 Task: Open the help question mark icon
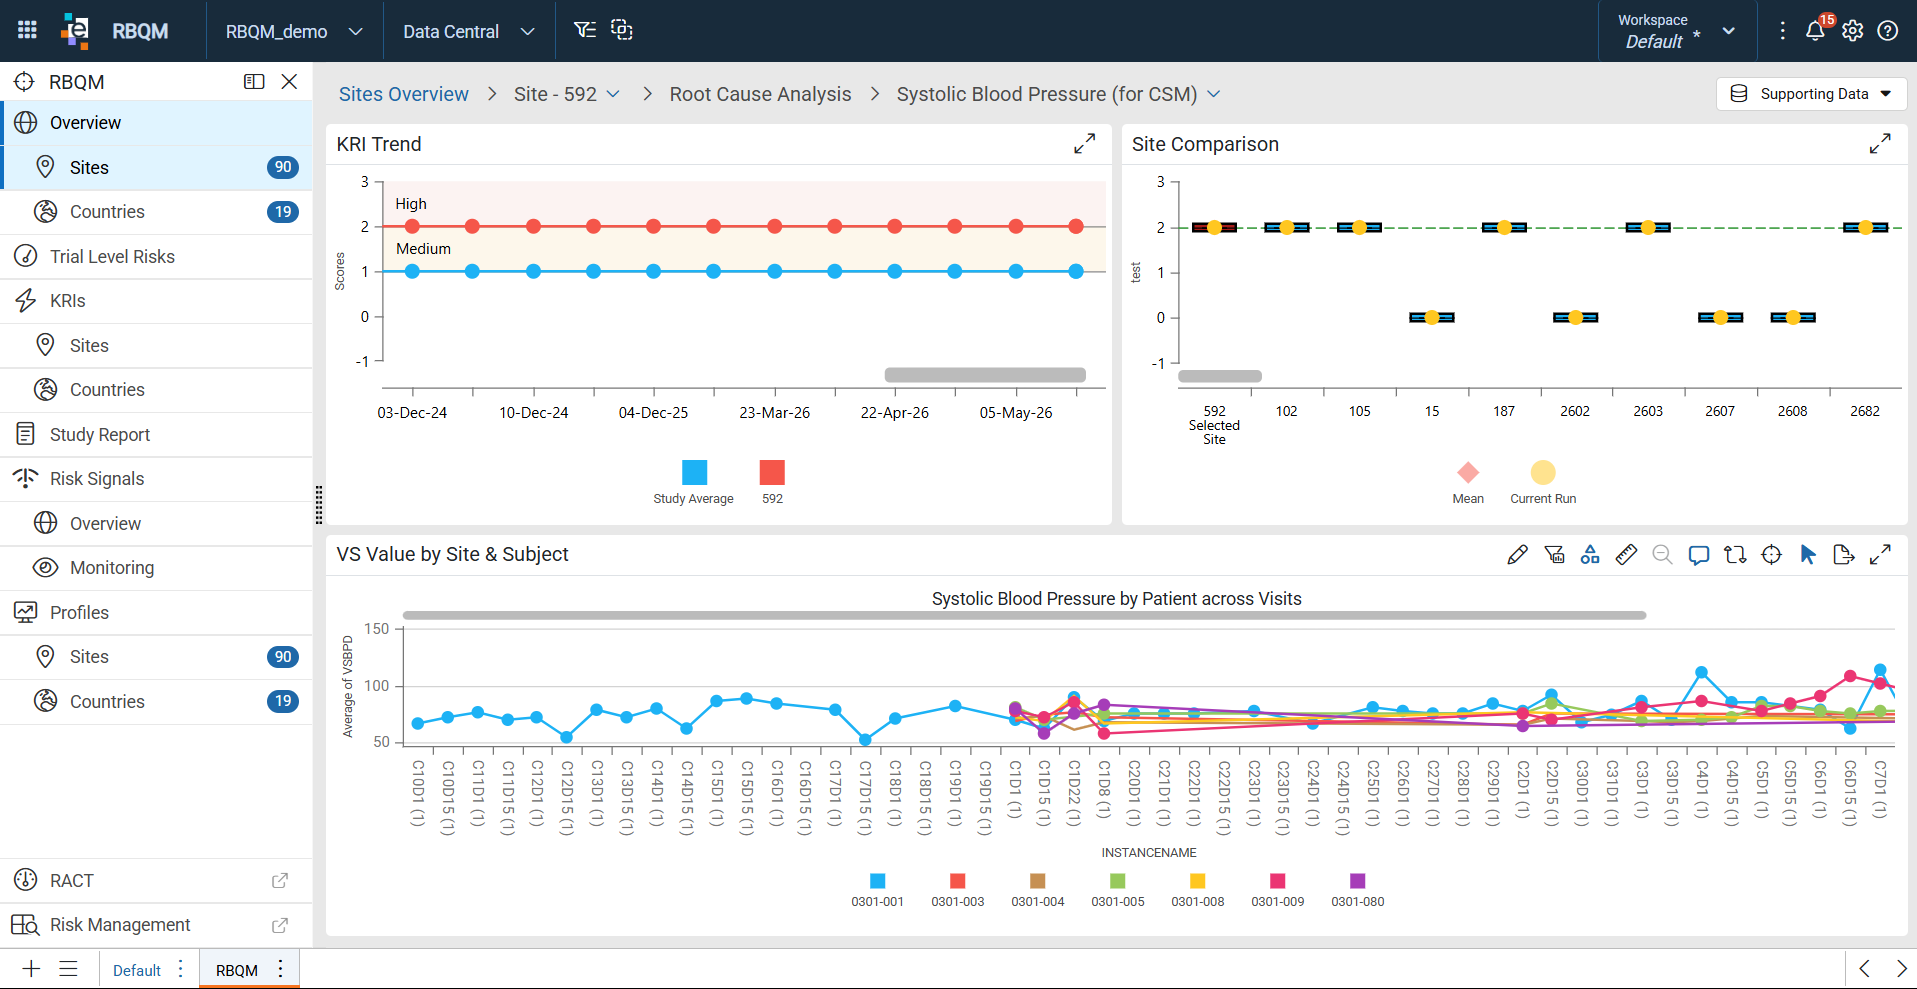click(x=1888, y=31)
